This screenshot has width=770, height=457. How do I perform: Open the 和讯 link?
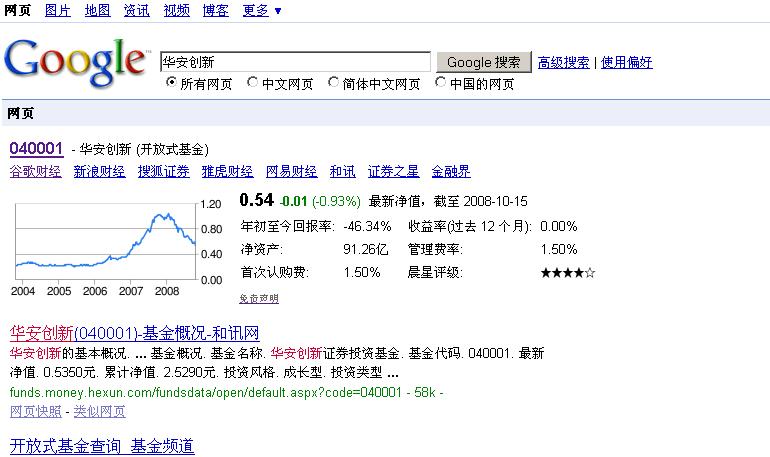342,171
